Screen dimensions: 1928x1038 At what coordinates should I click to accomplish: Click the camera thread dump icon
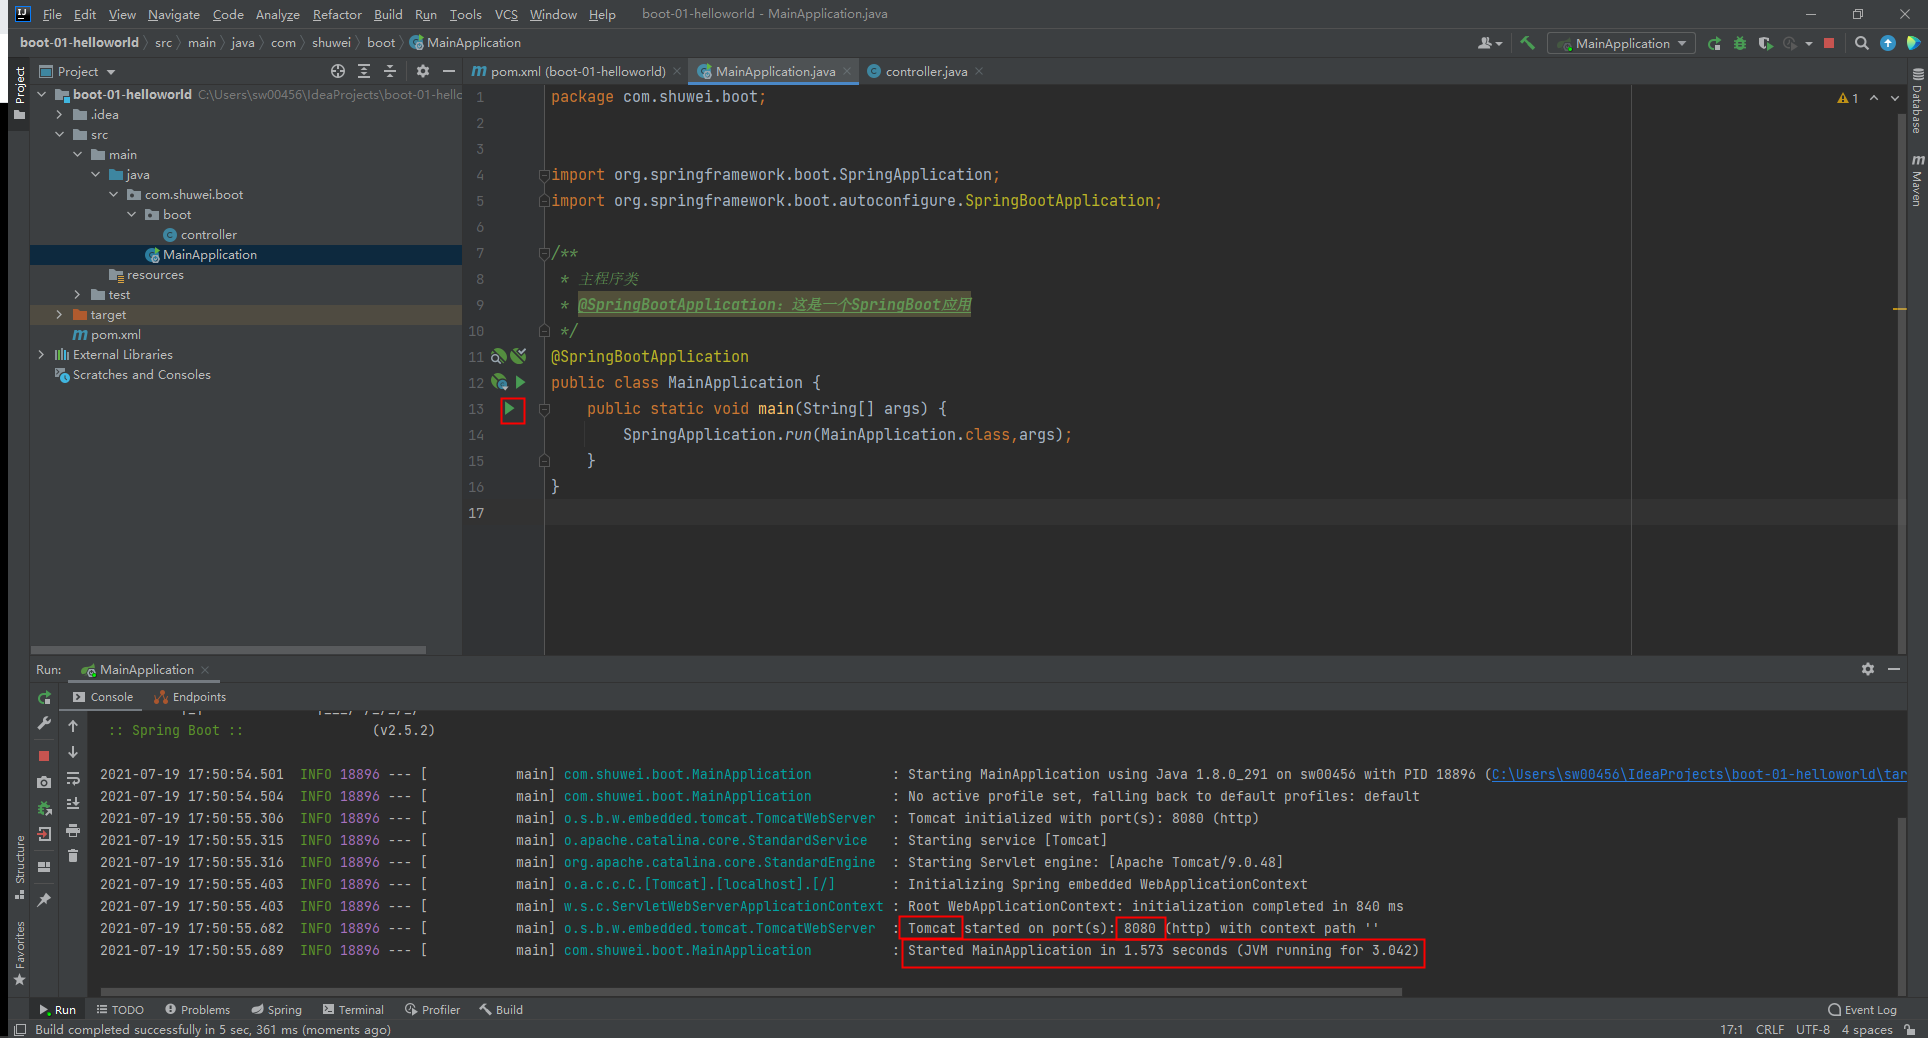(x=44, y=782)
